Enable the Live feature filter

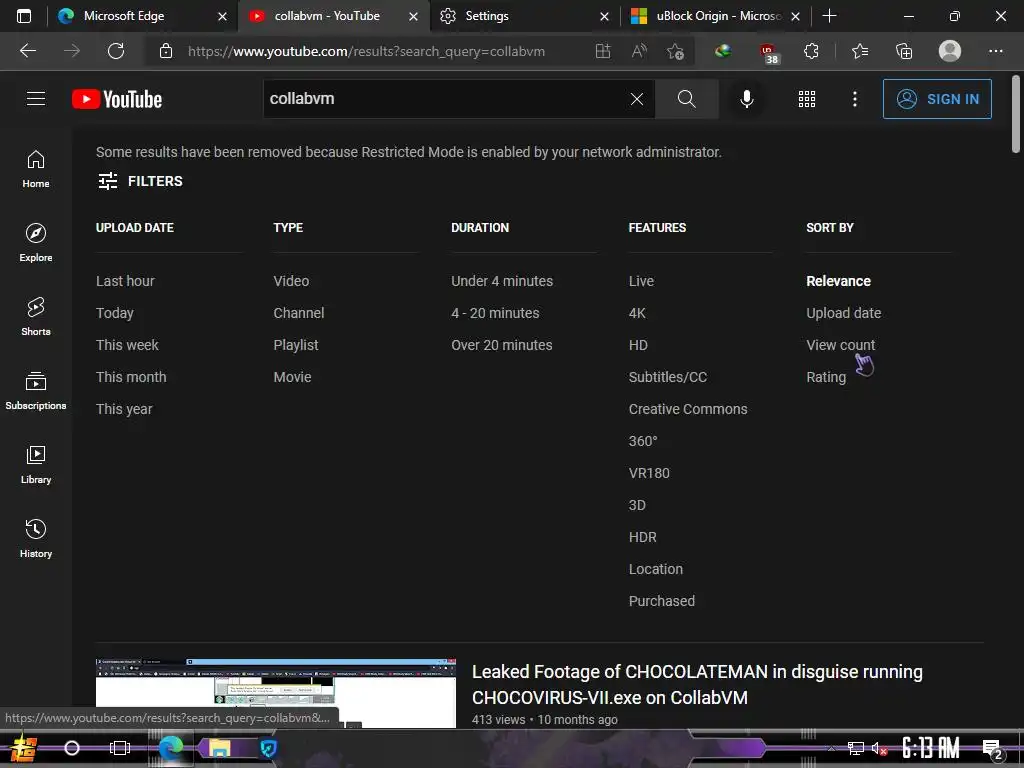click(641, 281)
